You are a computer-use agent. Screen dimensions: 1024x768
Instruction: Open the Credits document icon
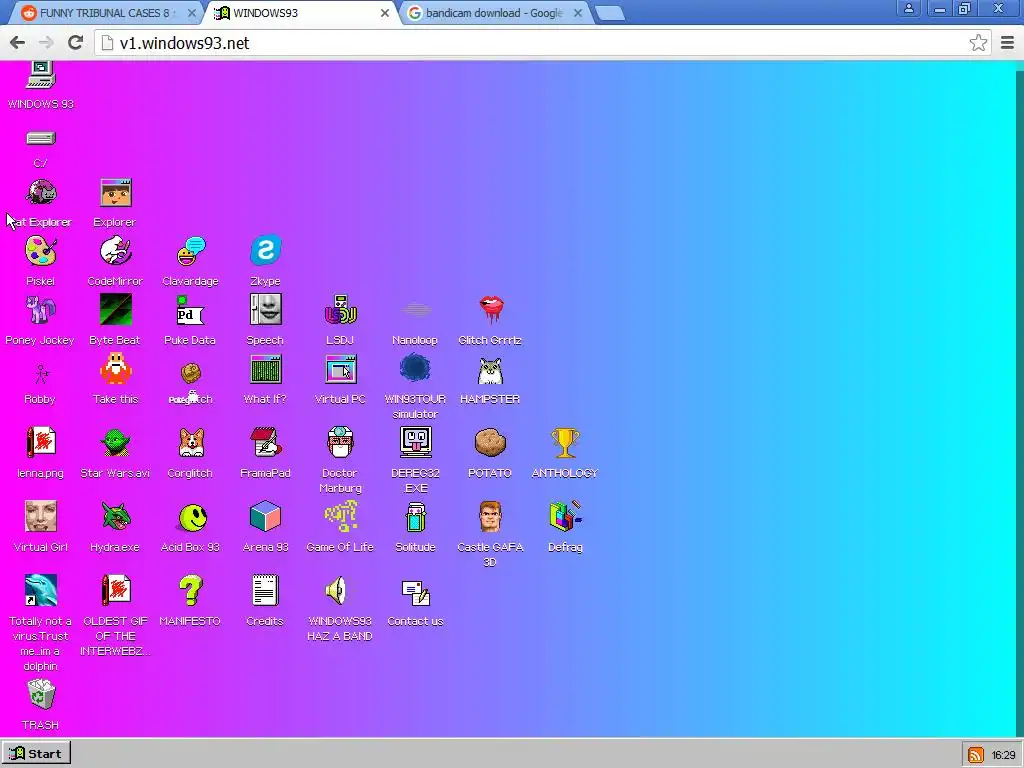pos(265,590)
